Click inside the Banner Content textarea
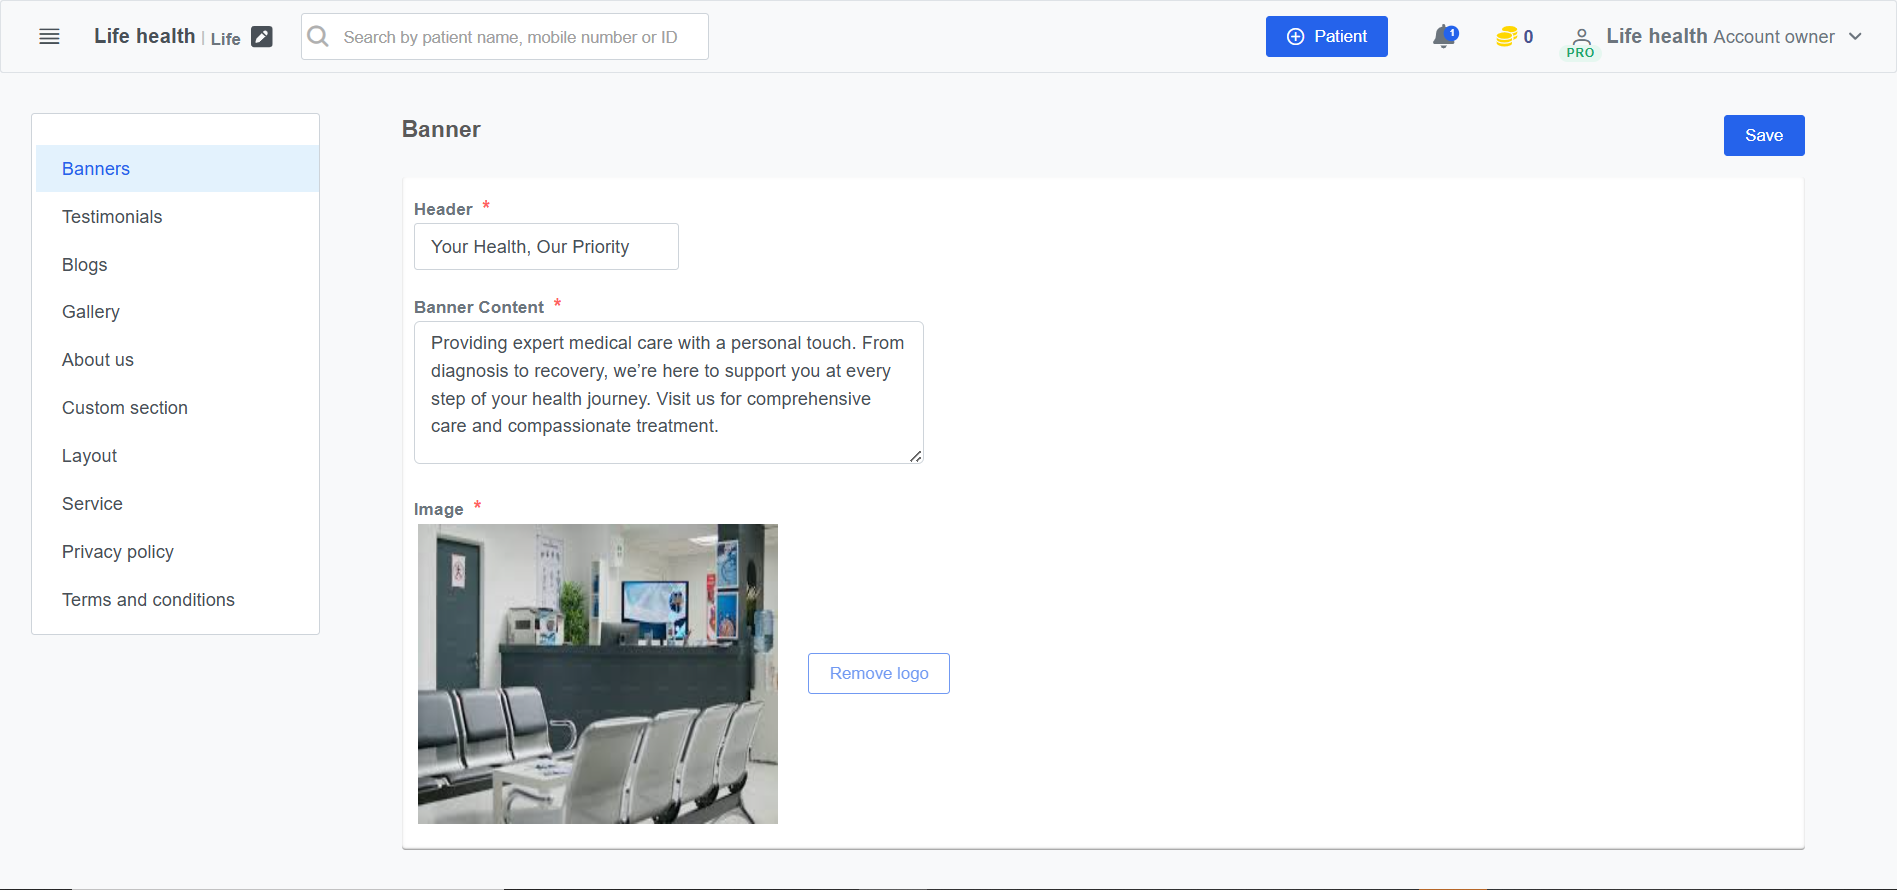The image size is (1897, 890). (x=668, y=392)
